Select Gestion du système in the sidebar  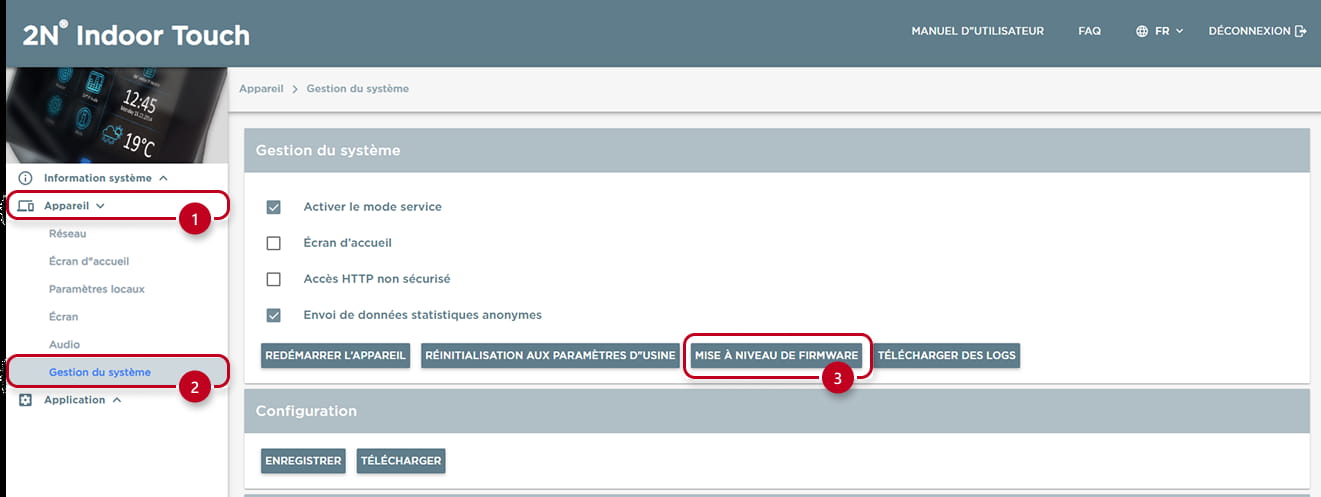(x=100, y=372)
